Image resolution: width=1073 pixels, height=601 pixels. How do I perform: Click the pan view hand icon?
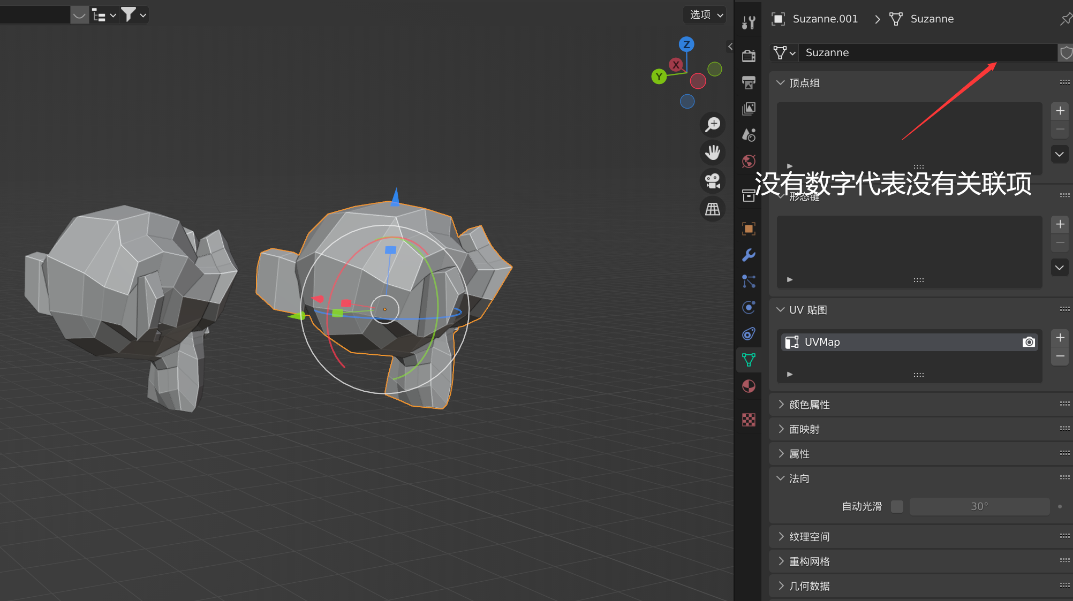pyautogui.click(x=712, y=152)
